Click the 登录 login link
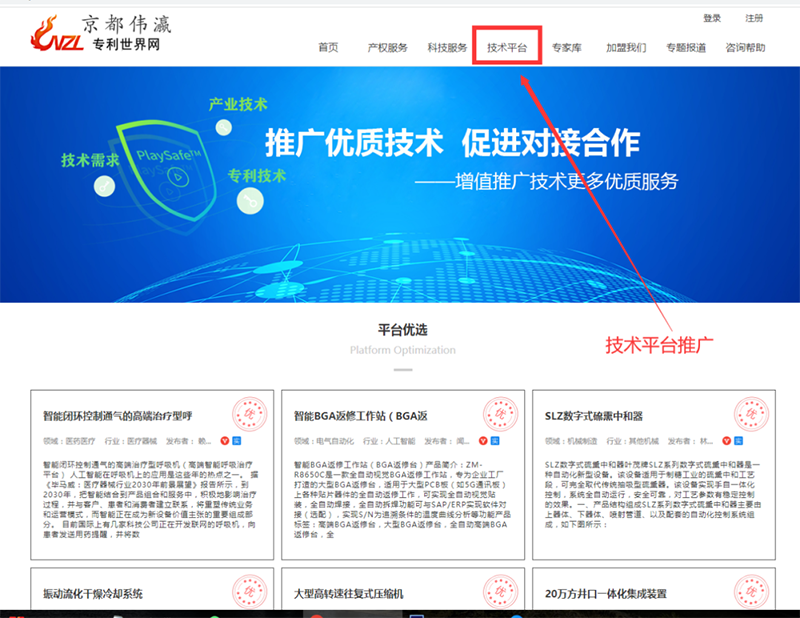 point(712,18)
